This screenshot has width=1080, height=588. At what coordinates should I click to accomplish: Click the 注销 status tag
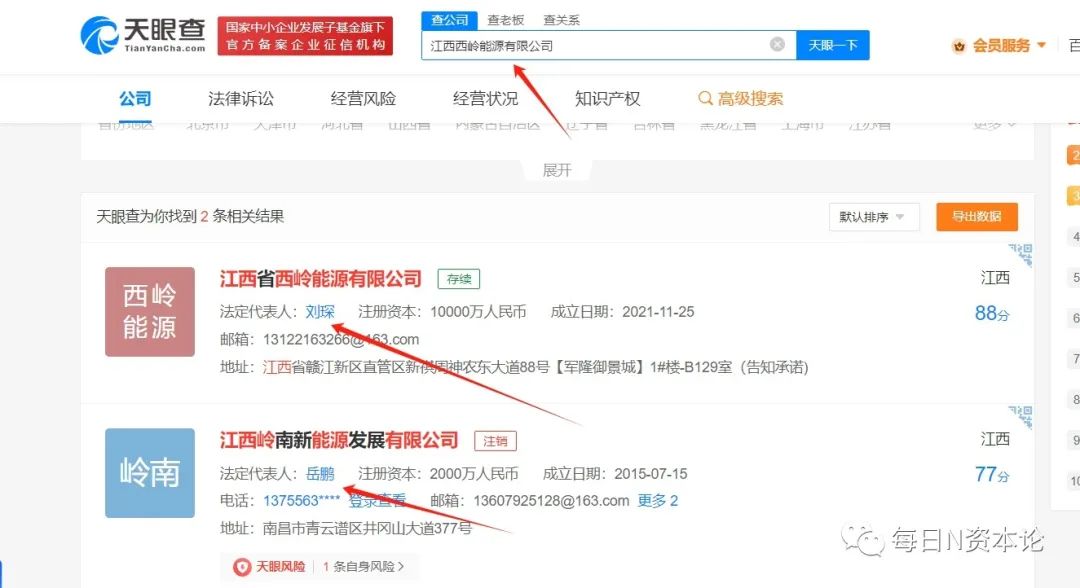point(495,441)
